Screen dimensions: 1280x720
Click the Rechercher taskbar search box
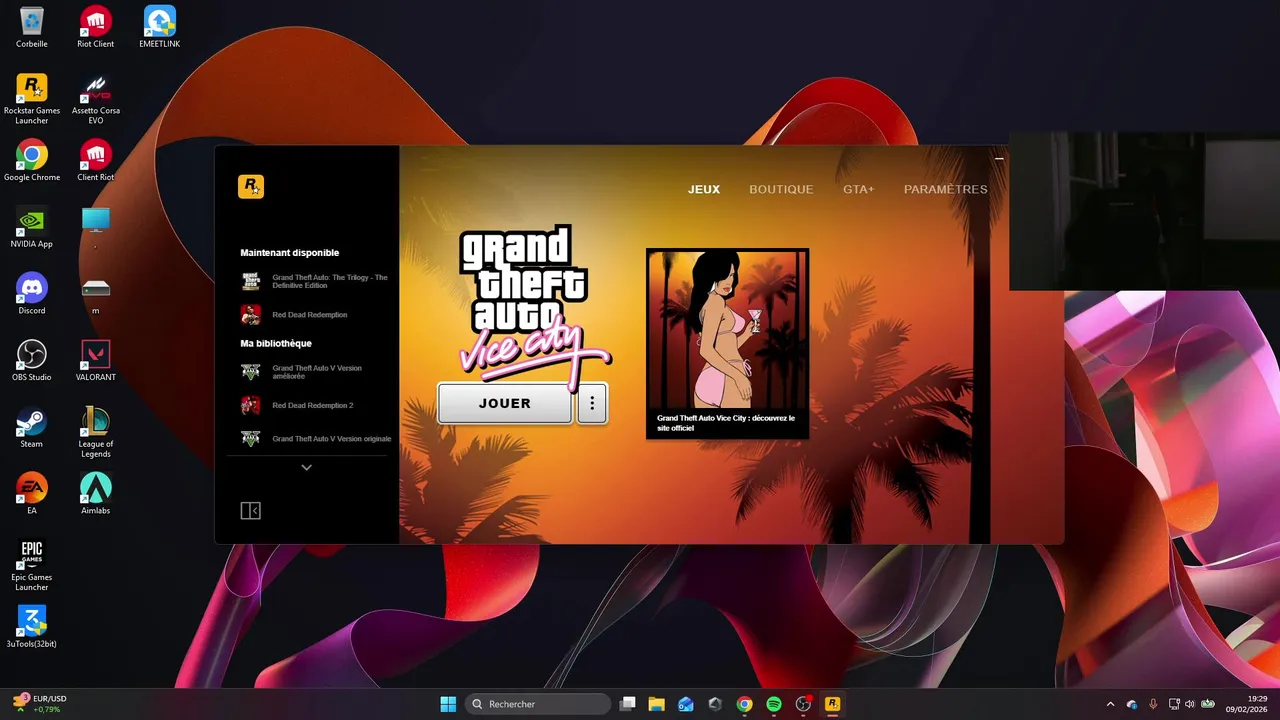[x=539, y=704]
